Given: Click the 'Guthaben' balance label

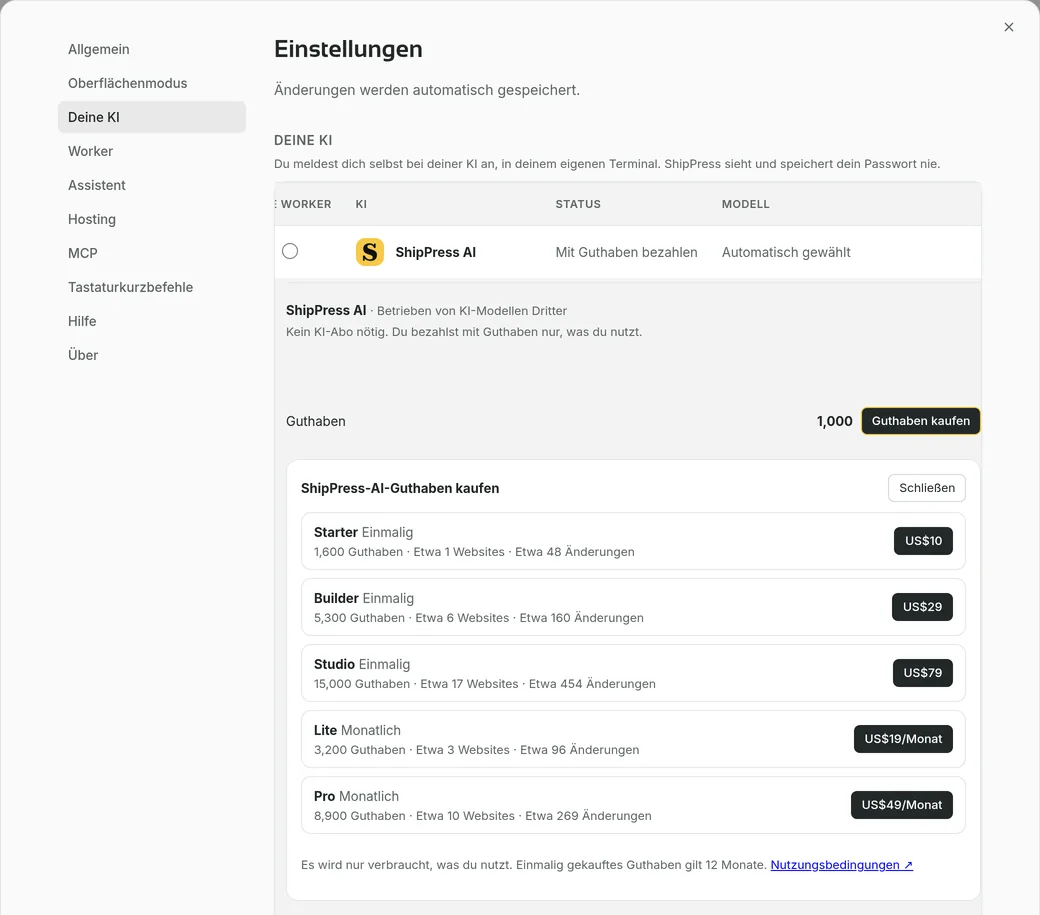Looking at the screenshot, I should tap(316, 422).
